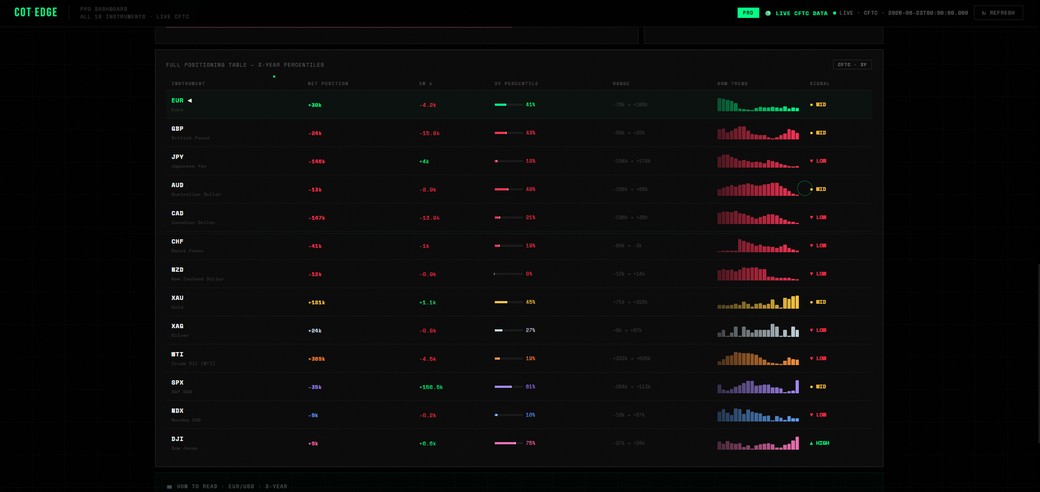Select the EUR Euro row

[519, 105]
